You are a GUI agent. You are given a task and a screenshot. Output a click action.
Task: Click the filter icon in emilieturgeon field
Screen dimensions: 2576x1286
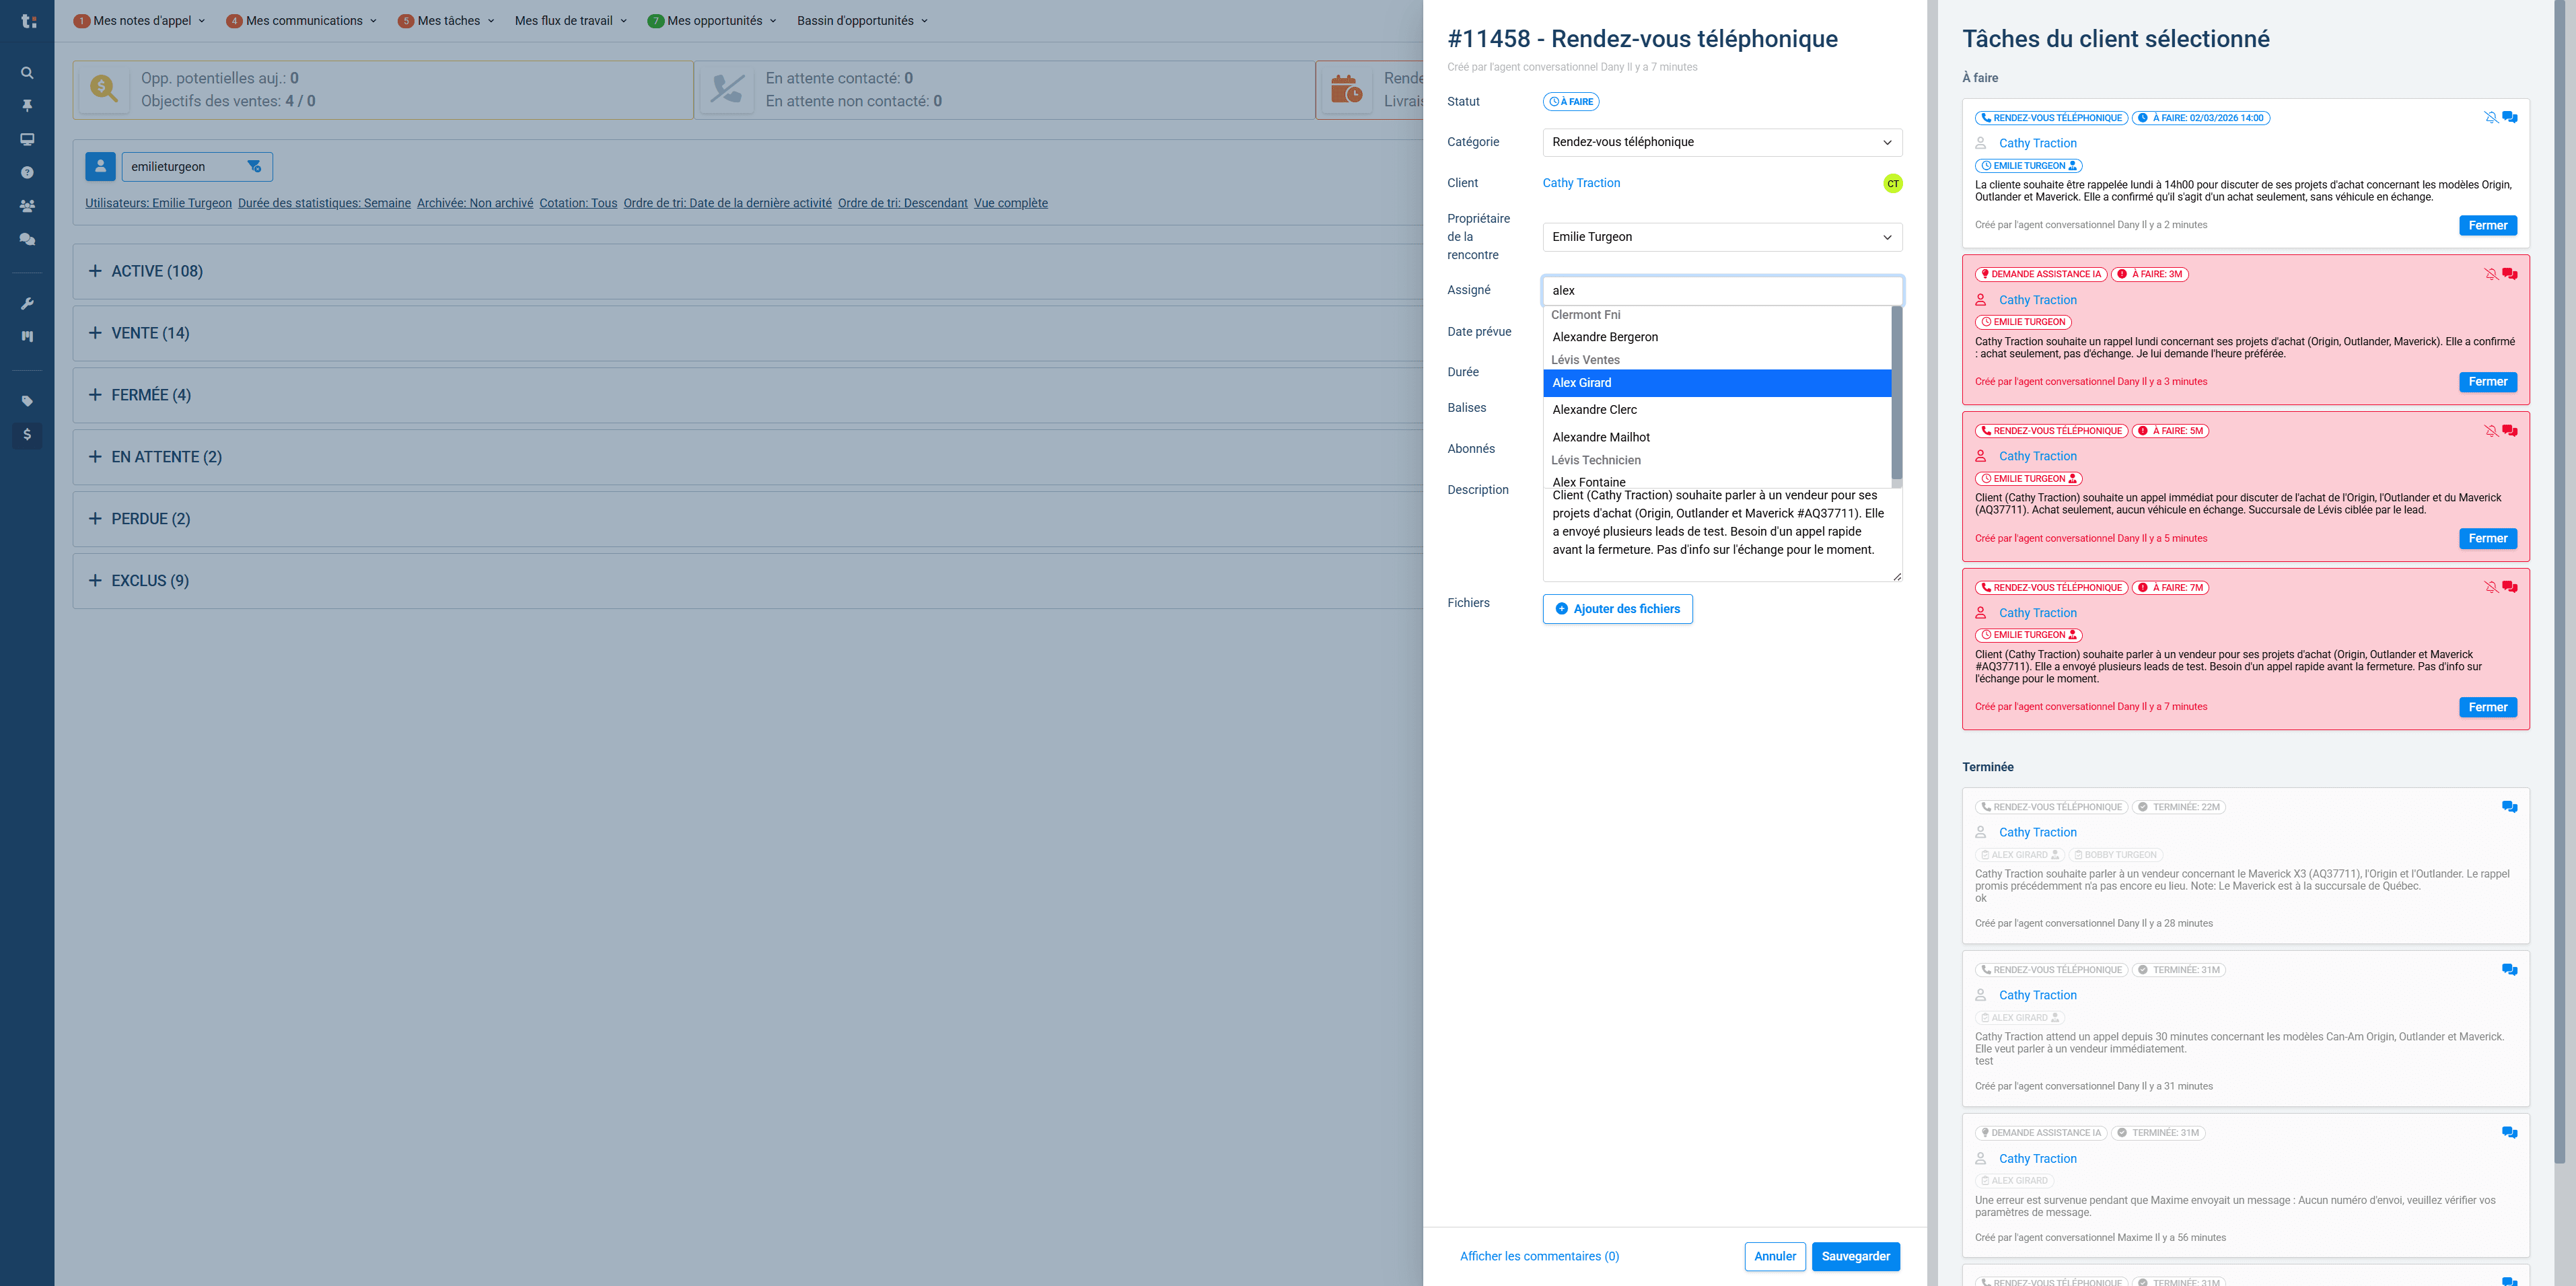point(254,167)
